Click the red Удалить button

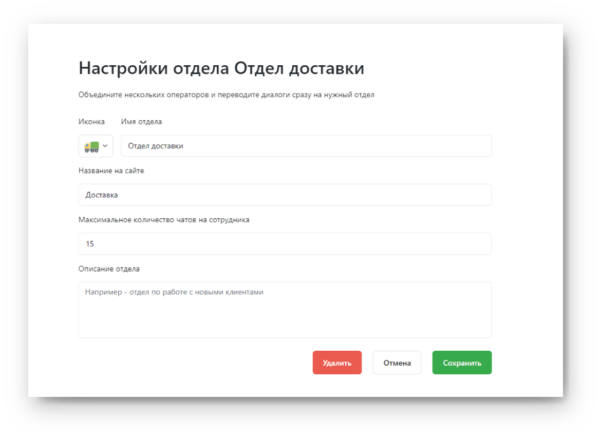click(337, 363)
